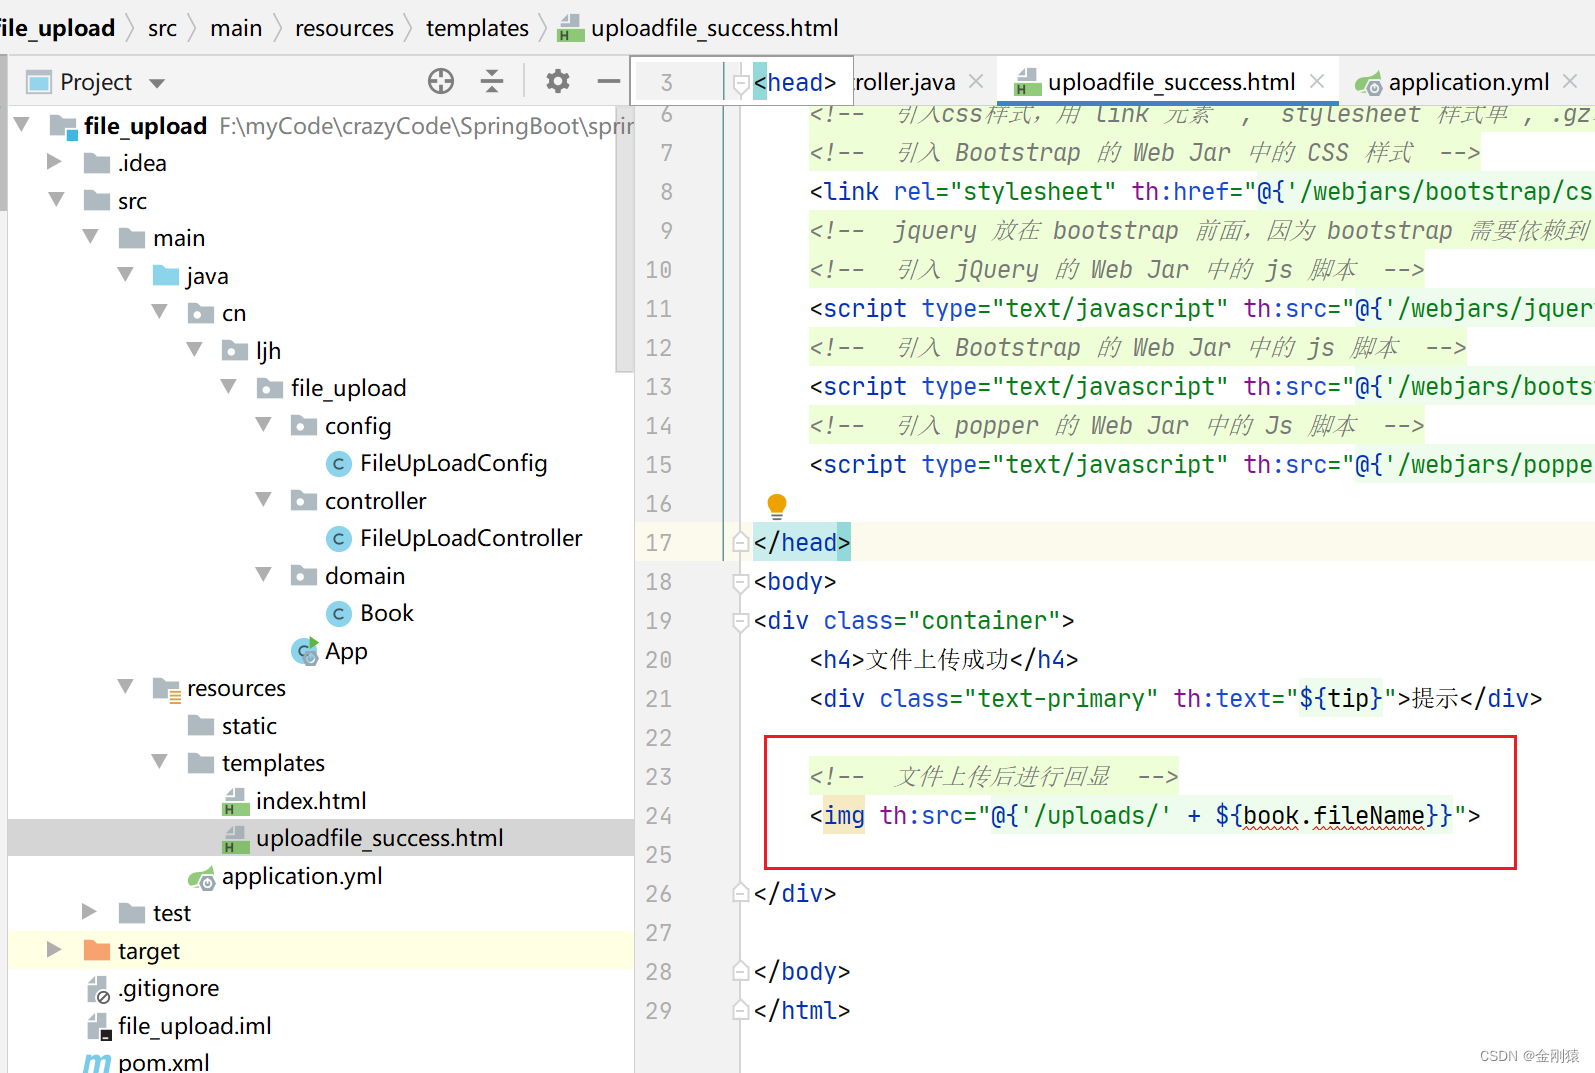Collapse the controller package arrow
The height and width of the screenshot is (1073, 1595).
264,499
